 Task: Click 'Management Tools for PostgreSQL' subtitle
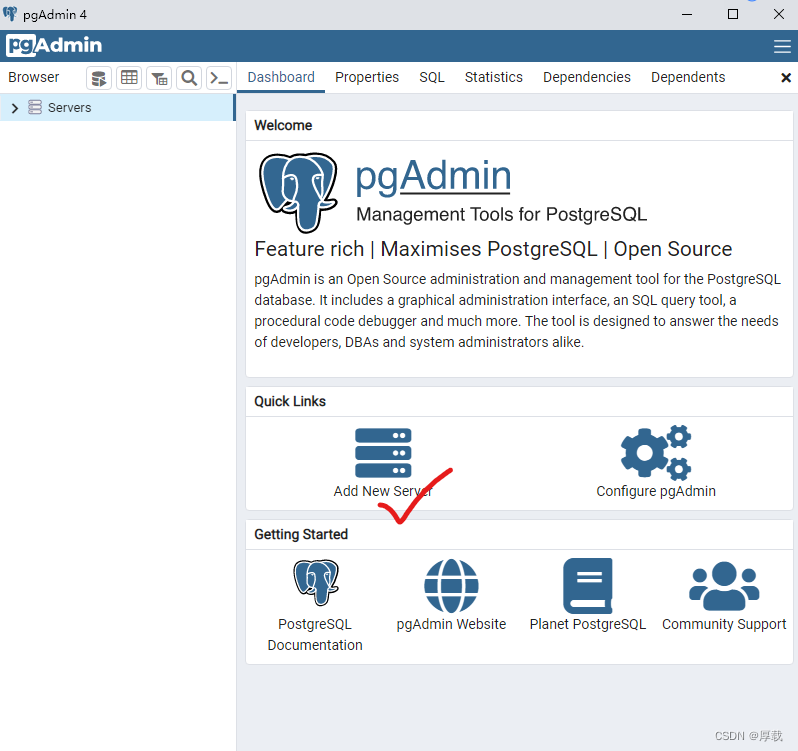[x=501, y=215]
